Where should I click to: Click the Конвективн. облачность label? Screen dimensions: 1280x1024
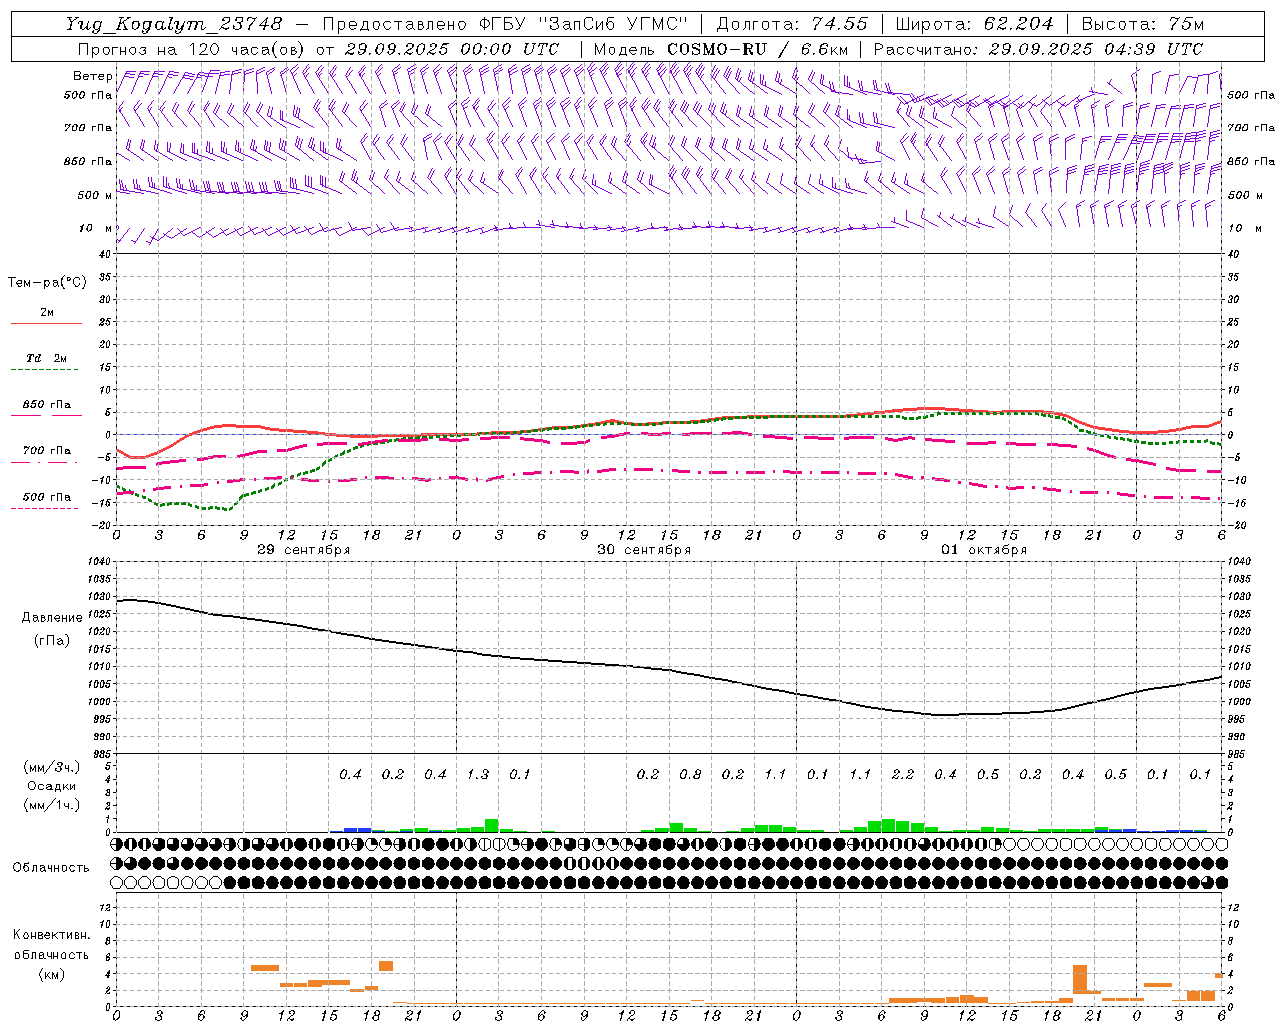[51, 945]
